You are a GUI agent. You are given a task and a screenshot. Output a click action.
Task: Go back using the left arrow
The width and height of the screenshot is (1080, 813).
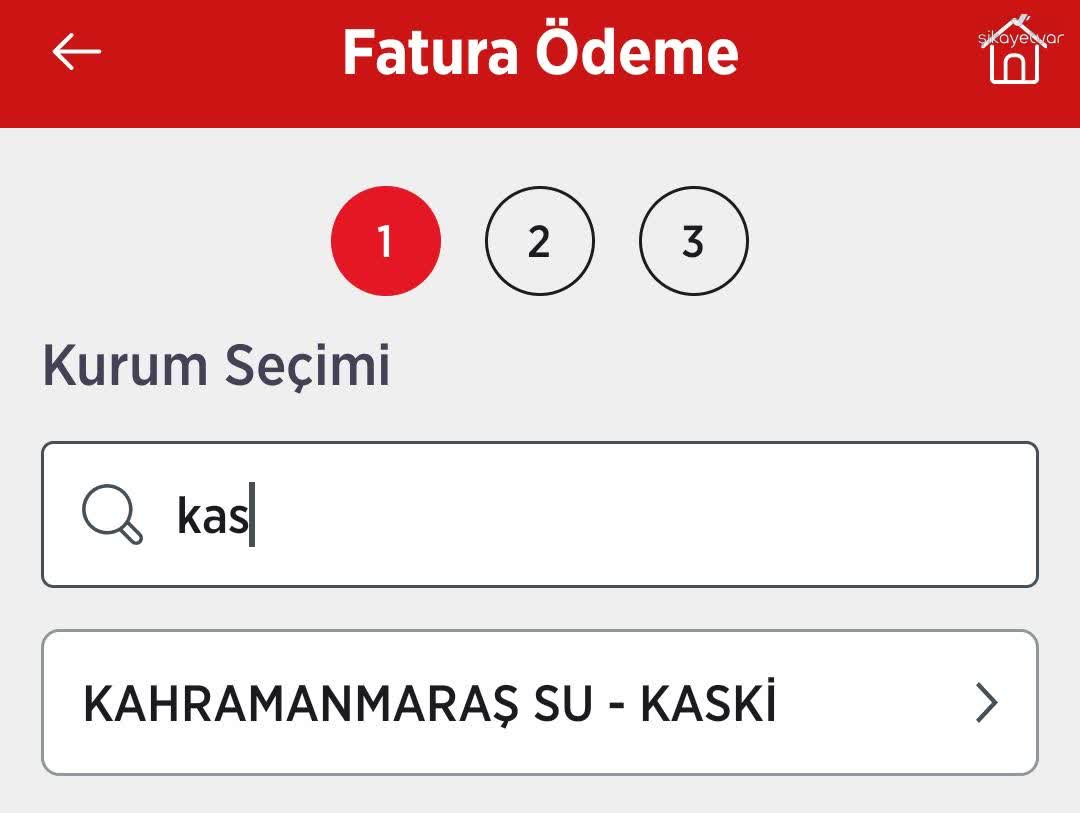(75, 52)
